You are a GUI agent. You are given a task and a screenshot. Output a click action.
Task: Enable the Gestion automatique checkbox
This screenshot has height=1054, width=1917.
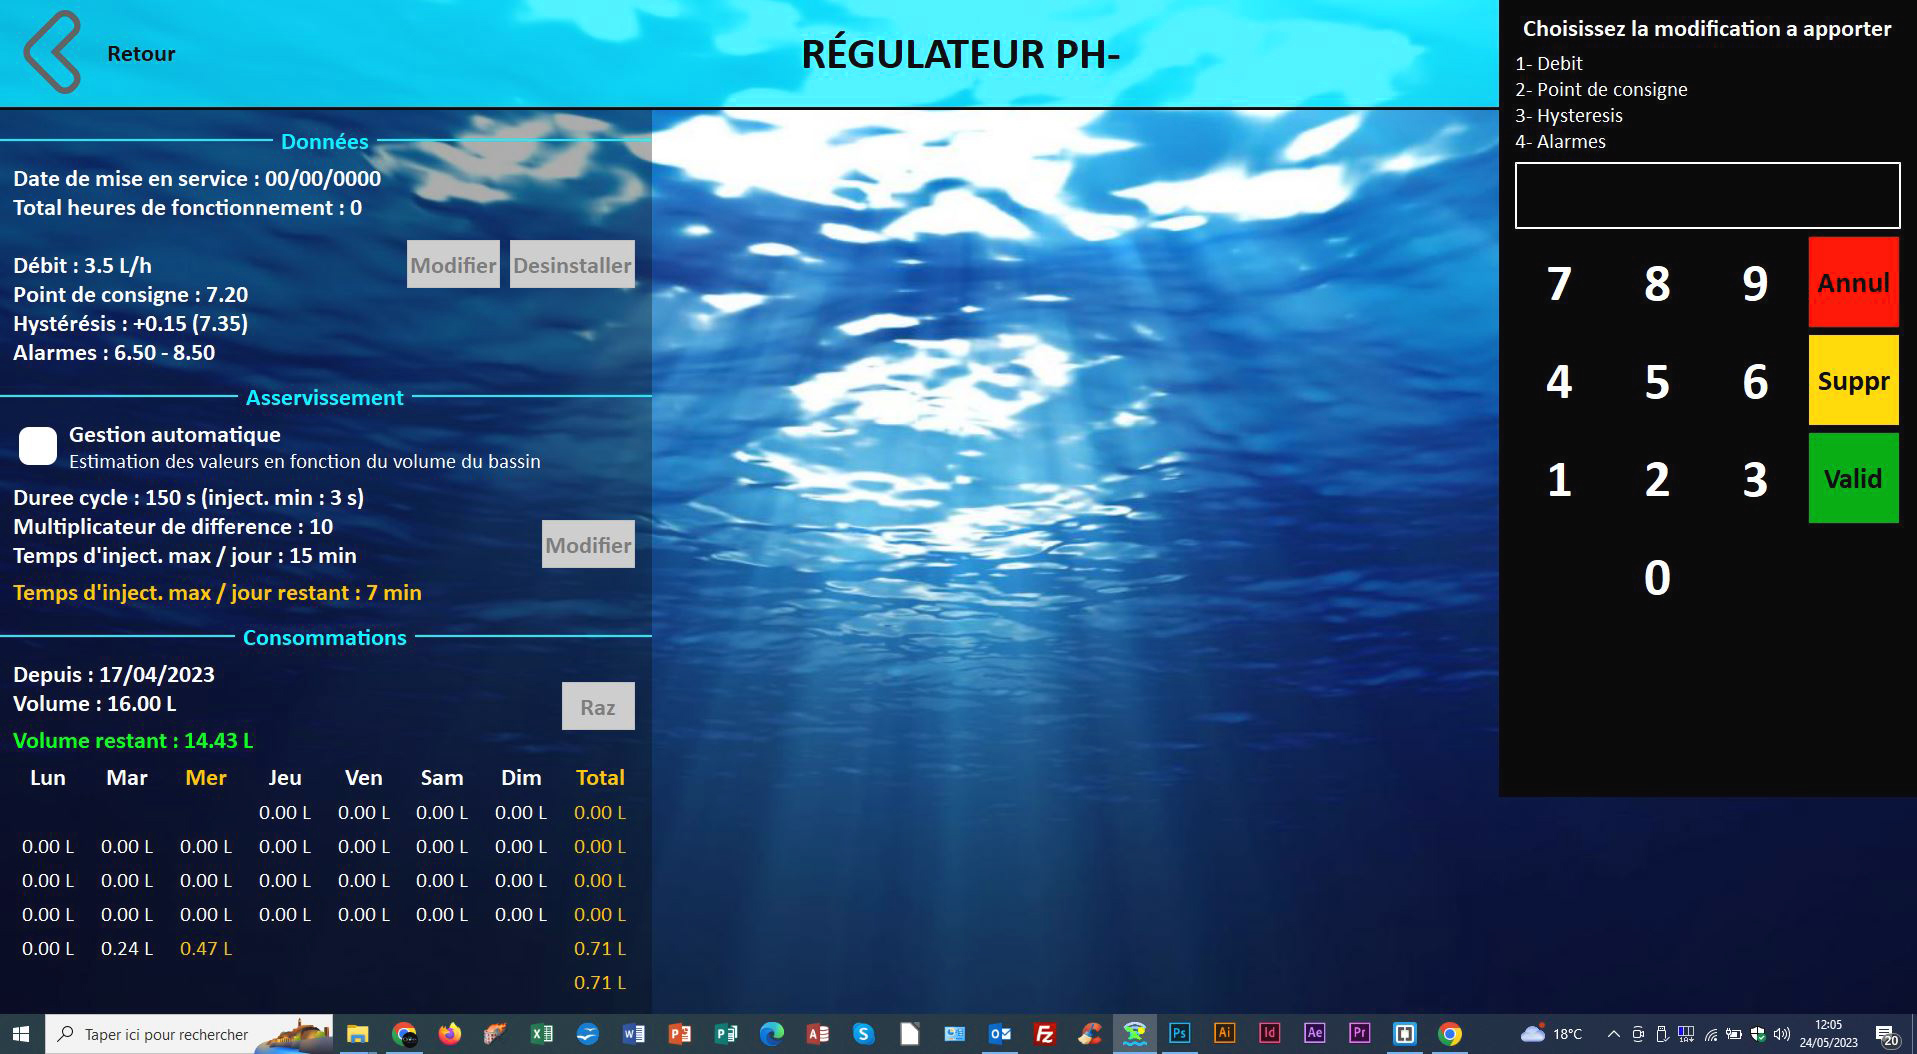[x=37, y=446]
